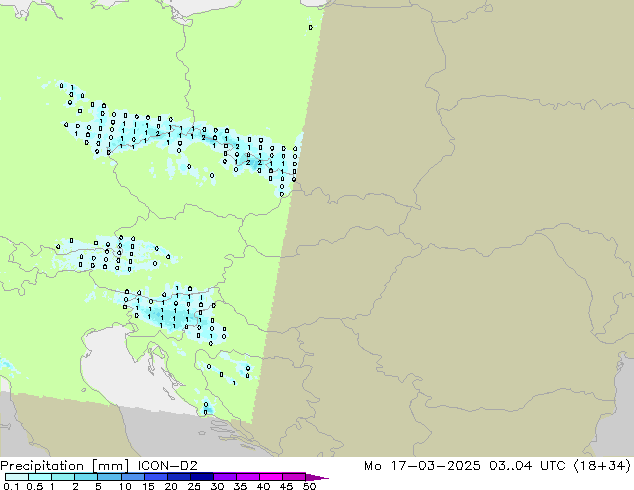Image resolution: width=634 pixels, height=490 pixels.
Task: Select the 2–5 mm legend color swatch
Action: [x=87, y=477]
